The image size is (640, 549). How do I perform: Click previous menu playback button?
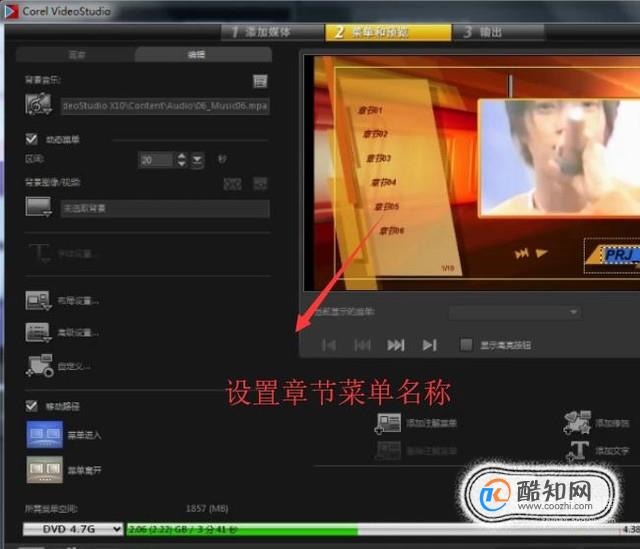coord(362,345)
